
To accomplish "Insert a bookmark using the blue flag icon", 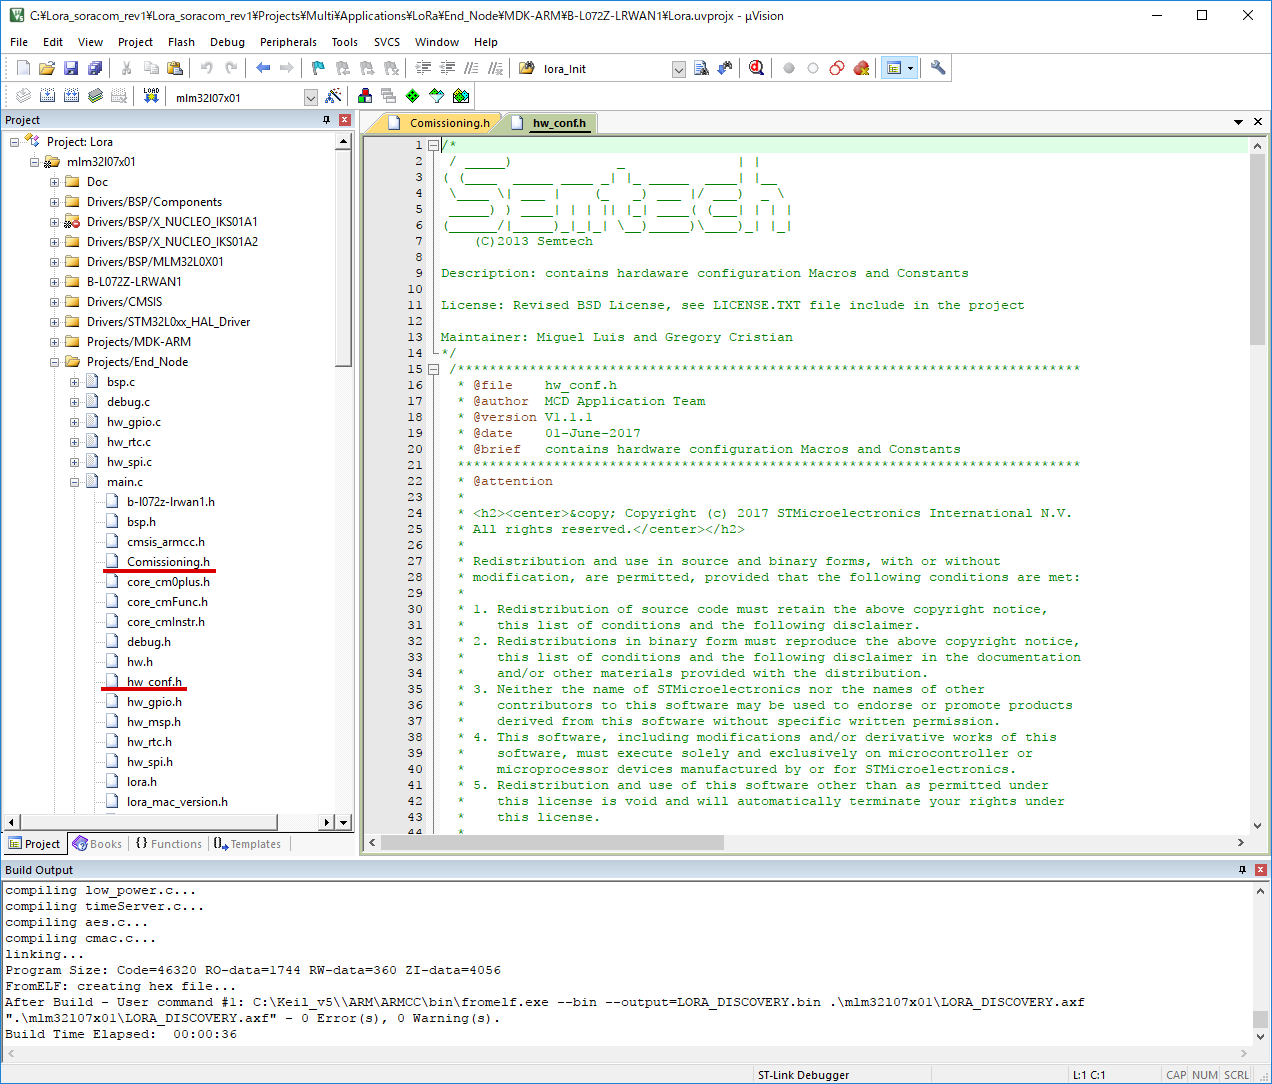I will 318,68.
